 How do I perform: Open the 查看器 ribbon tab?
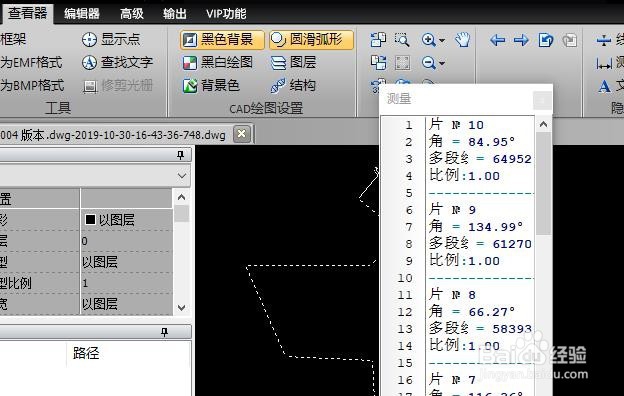pos(27,13)
